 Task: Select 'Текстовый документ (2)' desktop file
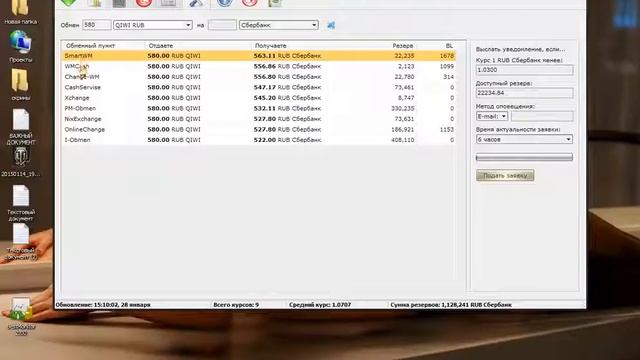point(21,242)
